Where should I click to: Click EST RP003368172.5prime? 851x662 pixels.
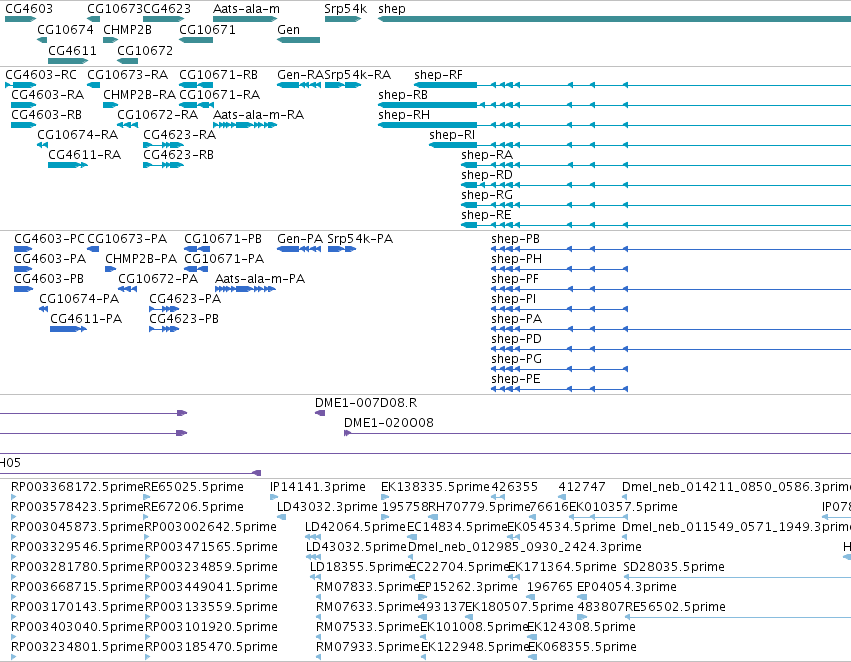pyautogui.click(x=77, y=487)
